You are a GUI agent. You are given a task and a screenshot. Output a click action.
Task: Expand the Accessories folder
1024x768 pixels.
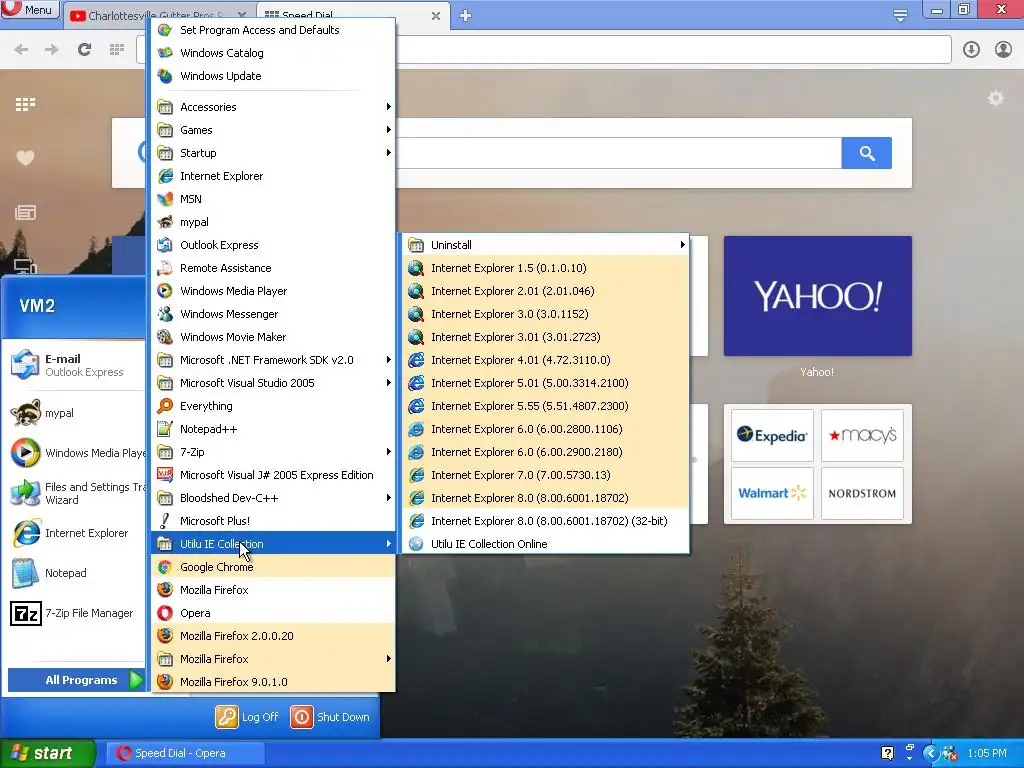(273, 107)
